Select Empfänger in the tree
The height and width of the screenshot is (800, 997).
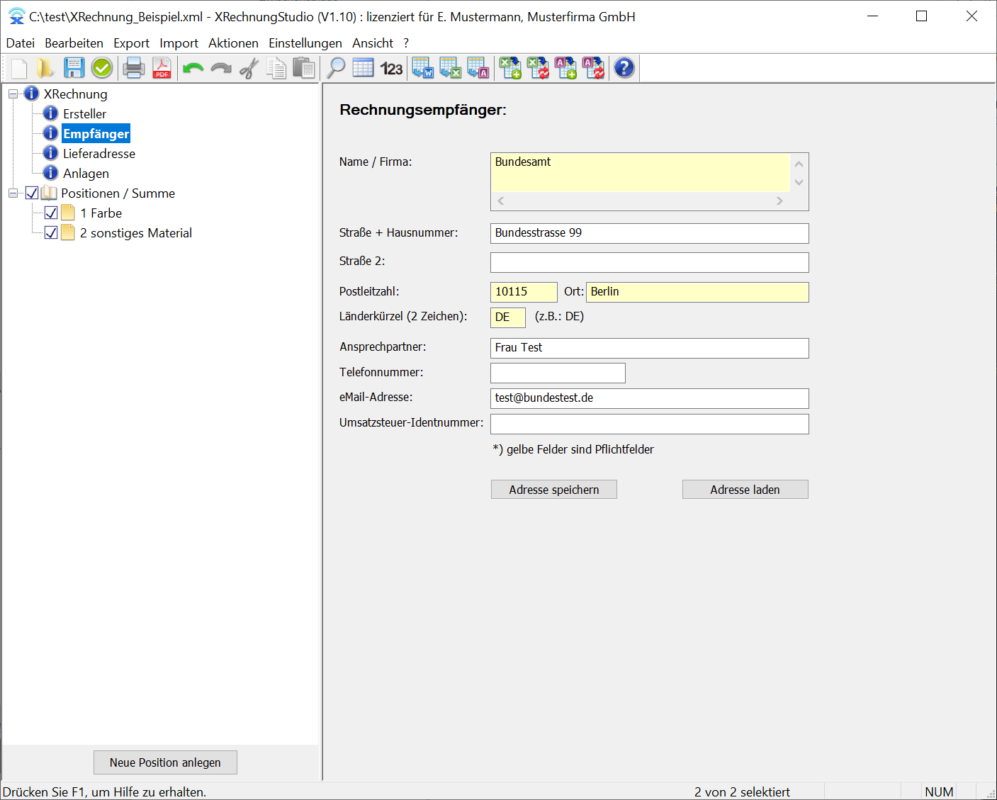96,134
